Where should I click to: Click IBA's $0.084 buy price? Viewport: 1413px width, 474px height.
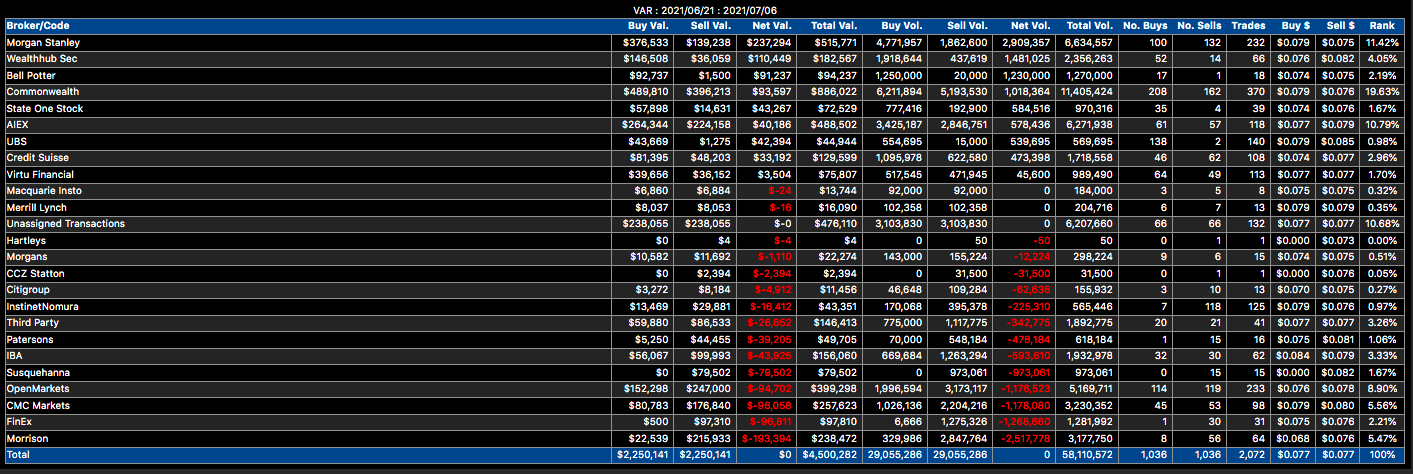pos(1295,356)
